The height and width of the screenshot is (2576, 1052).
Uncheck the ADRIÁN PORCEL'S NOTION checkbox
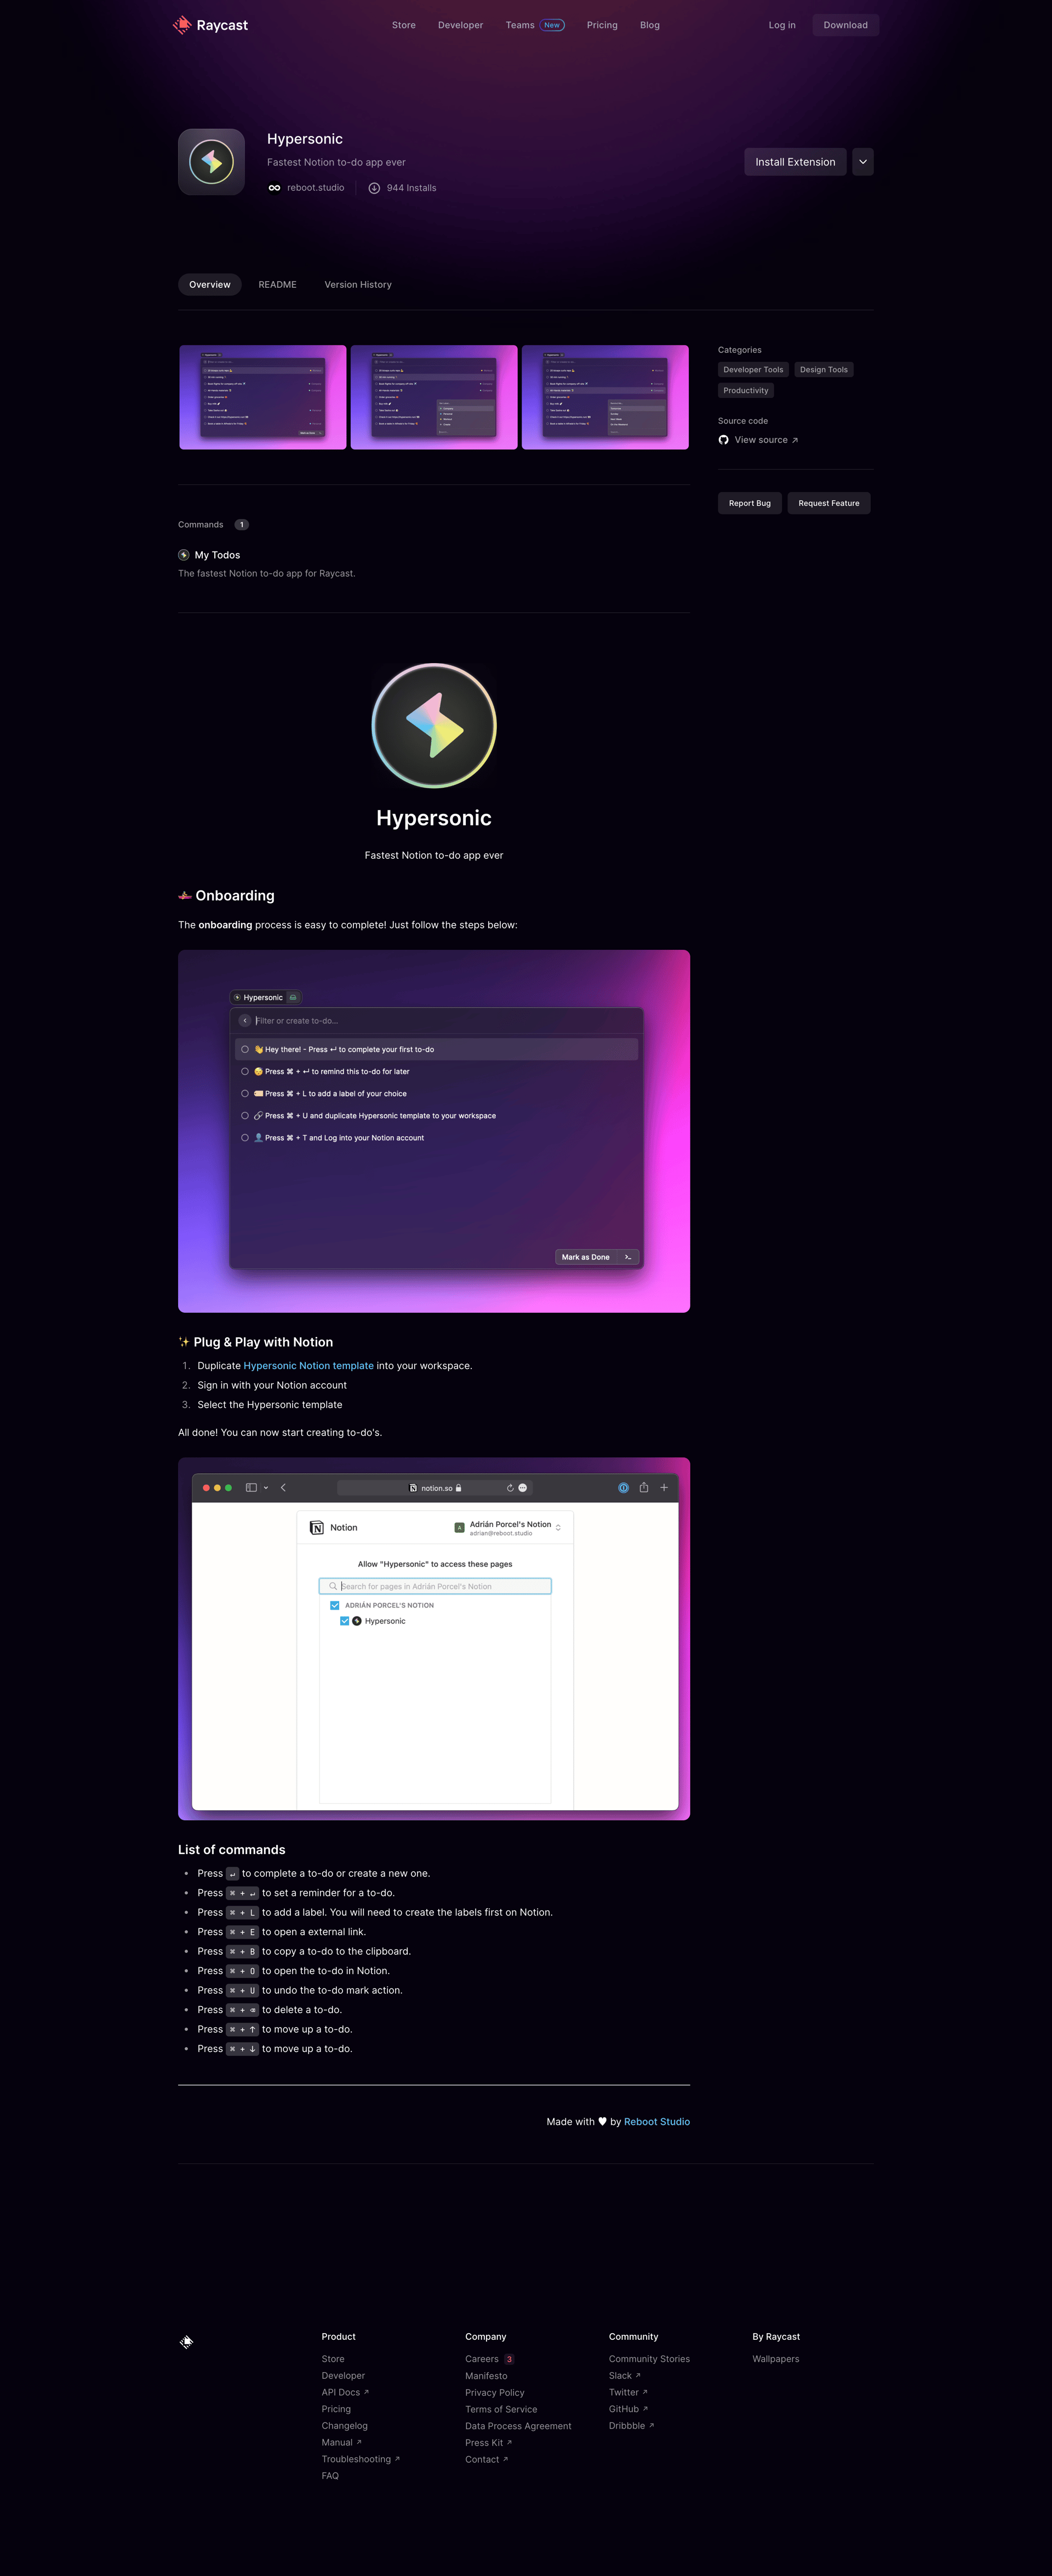tap(334, 1605)
